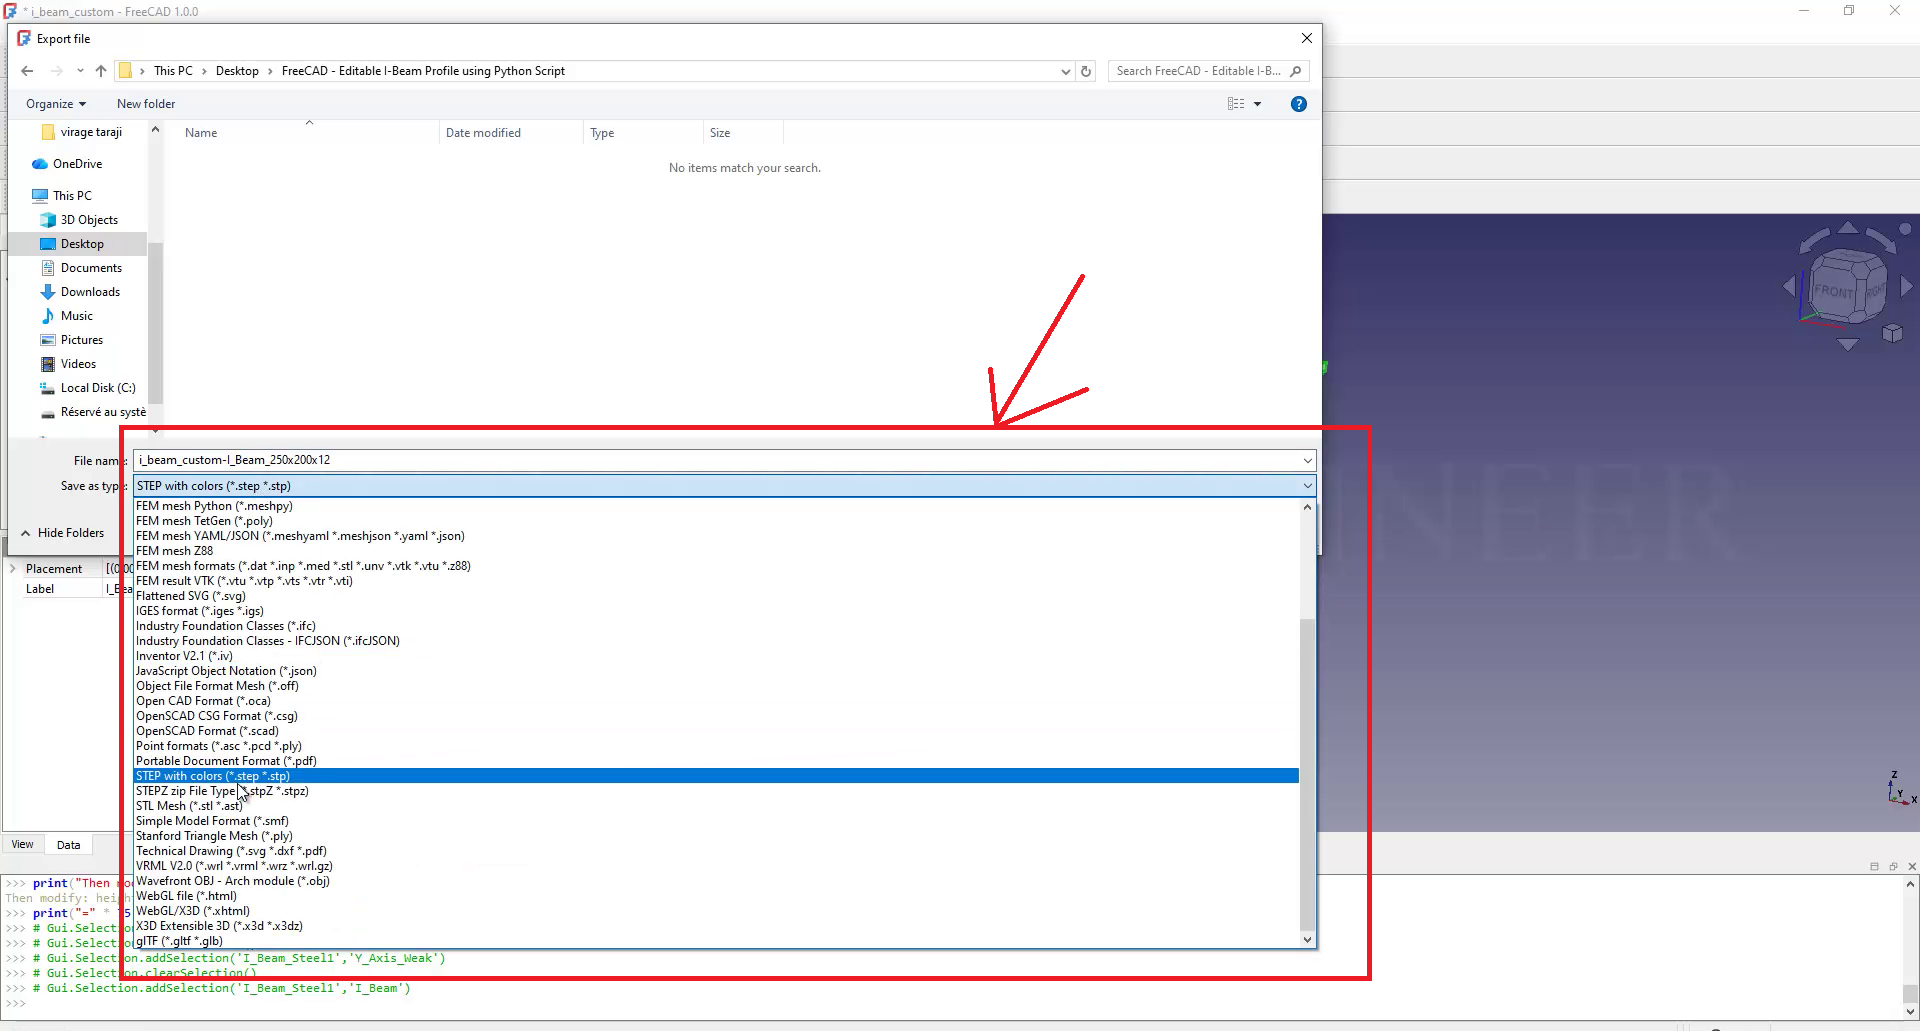The image size is (1920, 1031).
Task: Switch to the View tab
Action: coord(22,845)
